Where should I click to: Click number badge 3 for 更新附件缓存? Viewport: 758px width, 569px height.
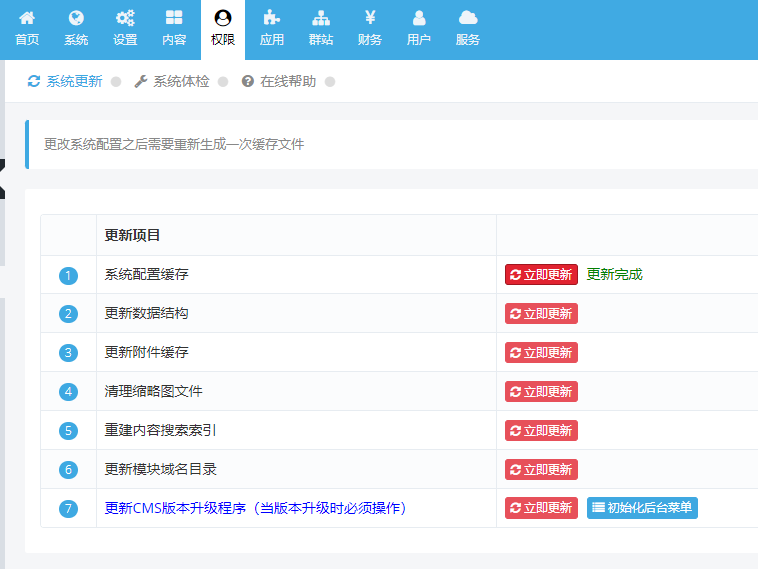point(68,353)
